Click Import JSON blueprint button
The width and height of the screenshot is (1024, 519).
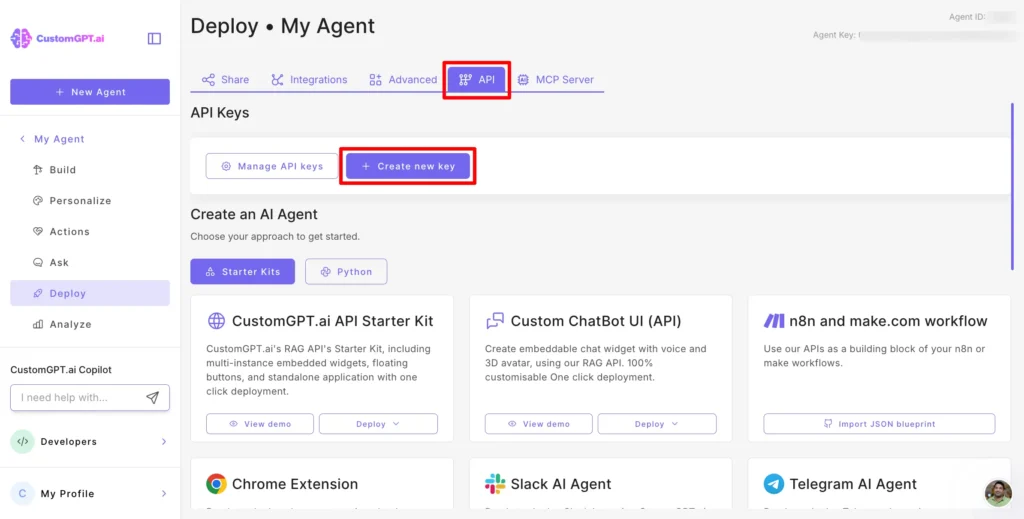point(879,424)
